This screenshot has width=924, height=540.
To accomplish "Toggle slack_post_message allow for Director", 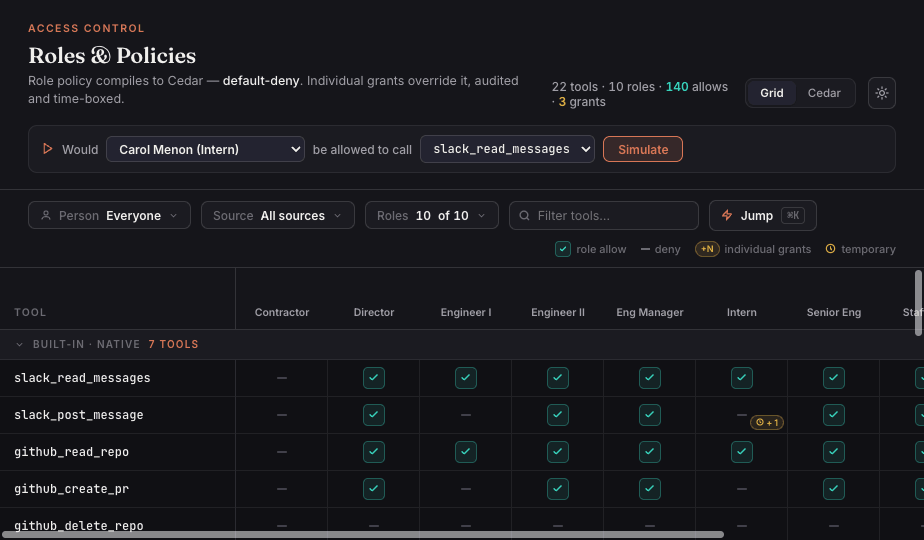I will 374,414.
